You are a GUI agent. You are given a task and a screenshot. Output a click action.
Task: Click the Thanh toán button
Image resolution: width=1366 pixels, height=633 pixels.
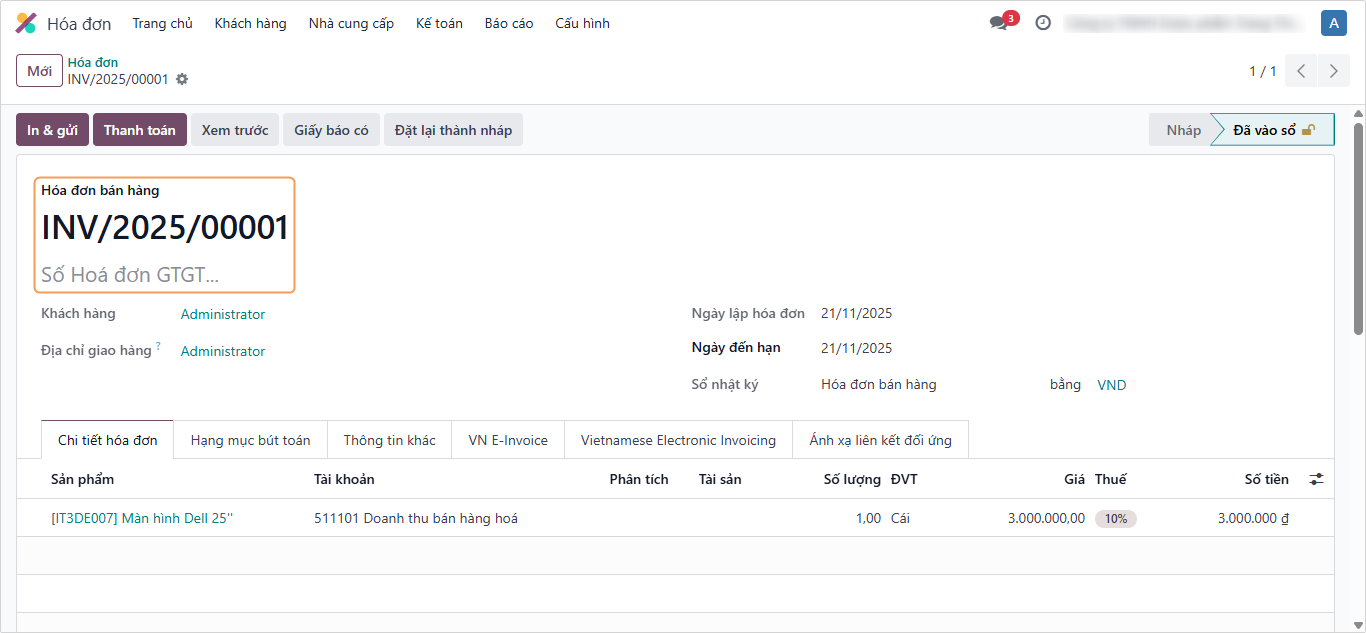click(x=139, y=130)
